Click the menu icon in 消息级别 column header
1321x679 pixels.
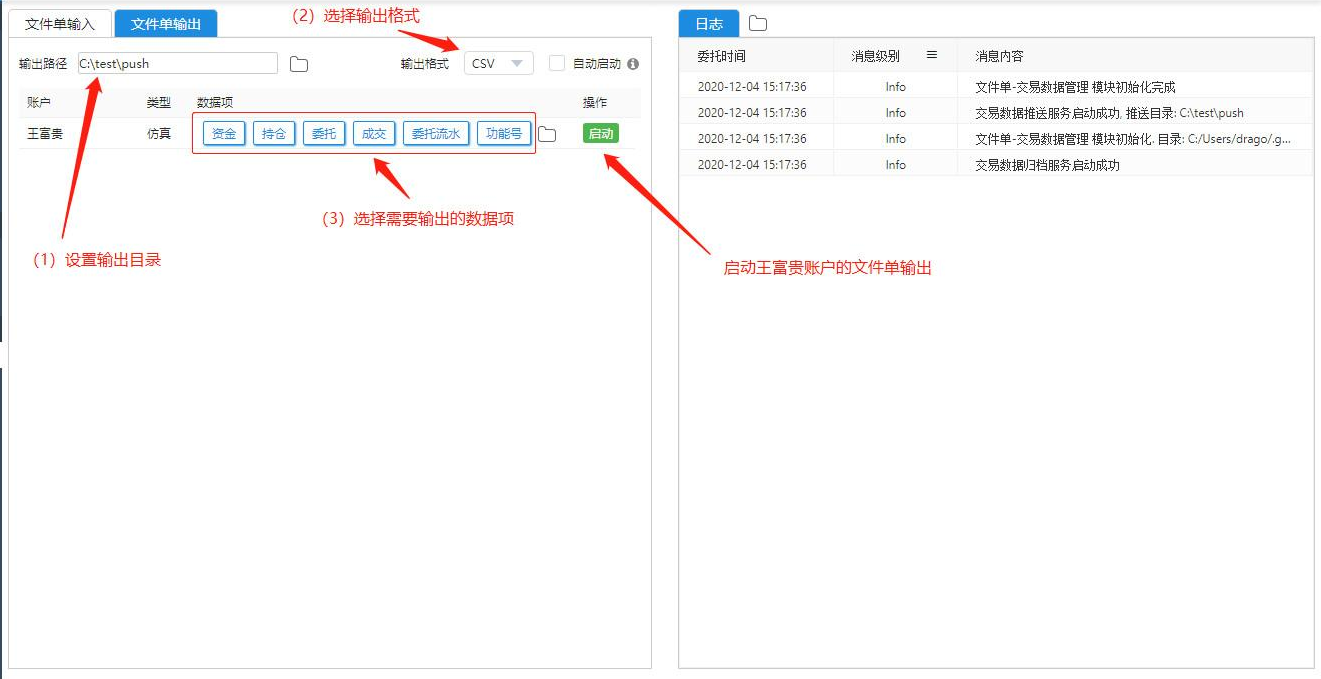tap(932, 56)
